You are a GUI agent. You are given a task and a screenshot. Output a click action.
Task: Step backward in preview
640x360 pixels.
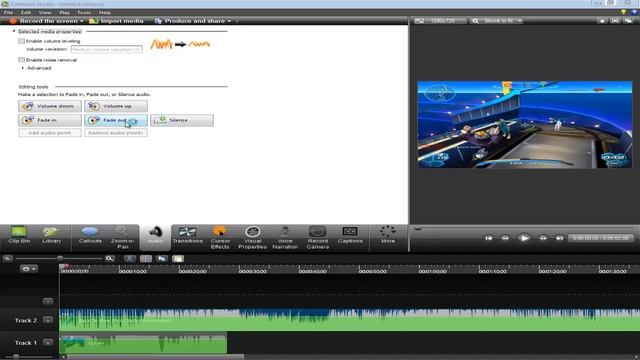pos(505,238)
